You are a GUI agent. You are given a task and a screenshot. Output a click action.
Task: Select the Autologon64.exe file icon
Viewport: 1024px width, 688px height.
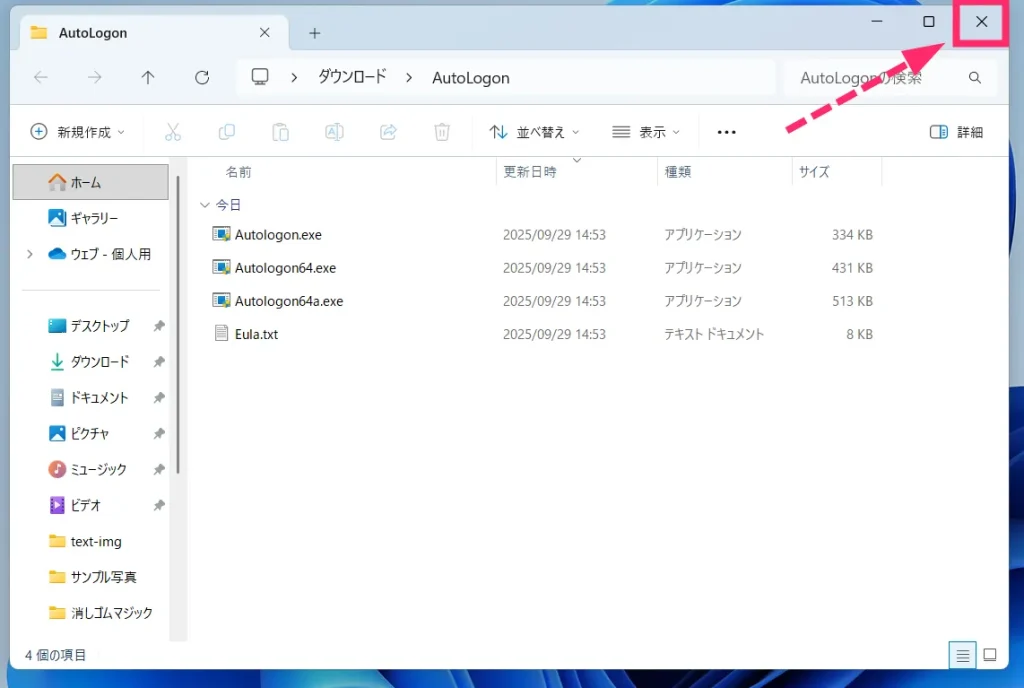[x=221, y=267]
